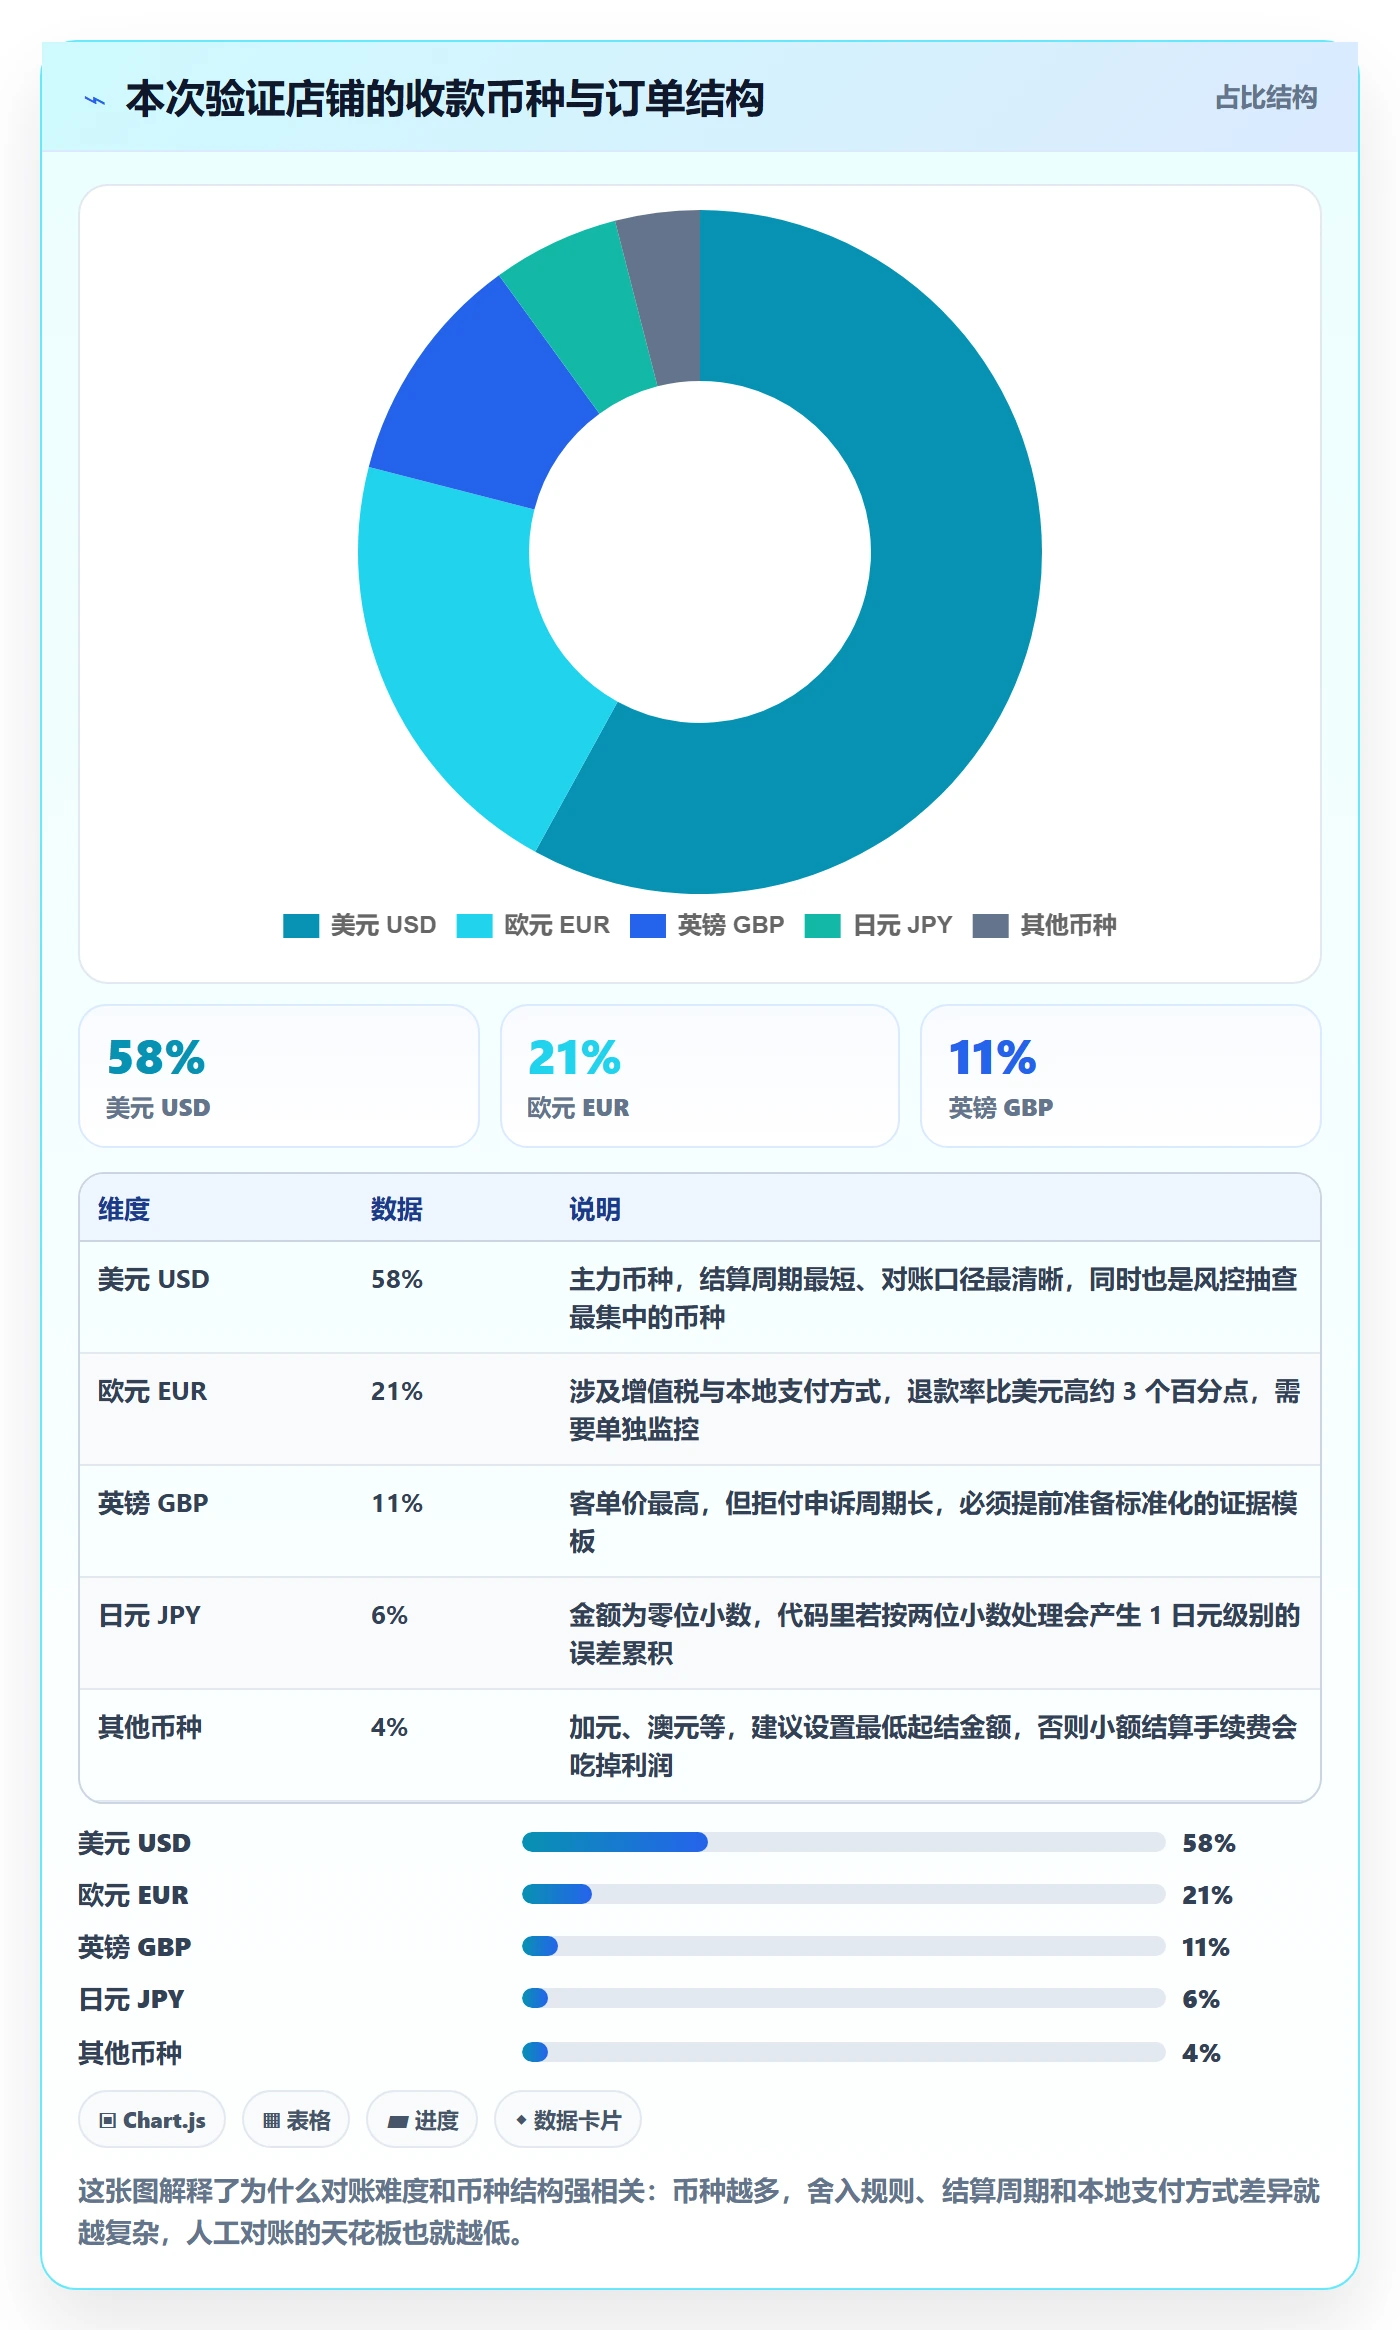1400x2330 pixels.
Task: Click the grid icon in 表格 chip
Action: tap(271, 2120)
